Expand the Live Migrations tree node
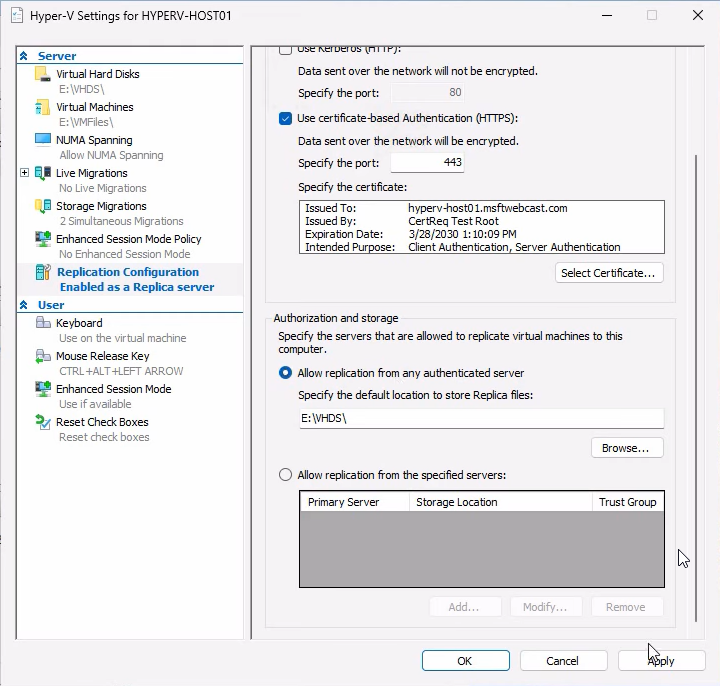720x686 pixels. pos(24,173)
